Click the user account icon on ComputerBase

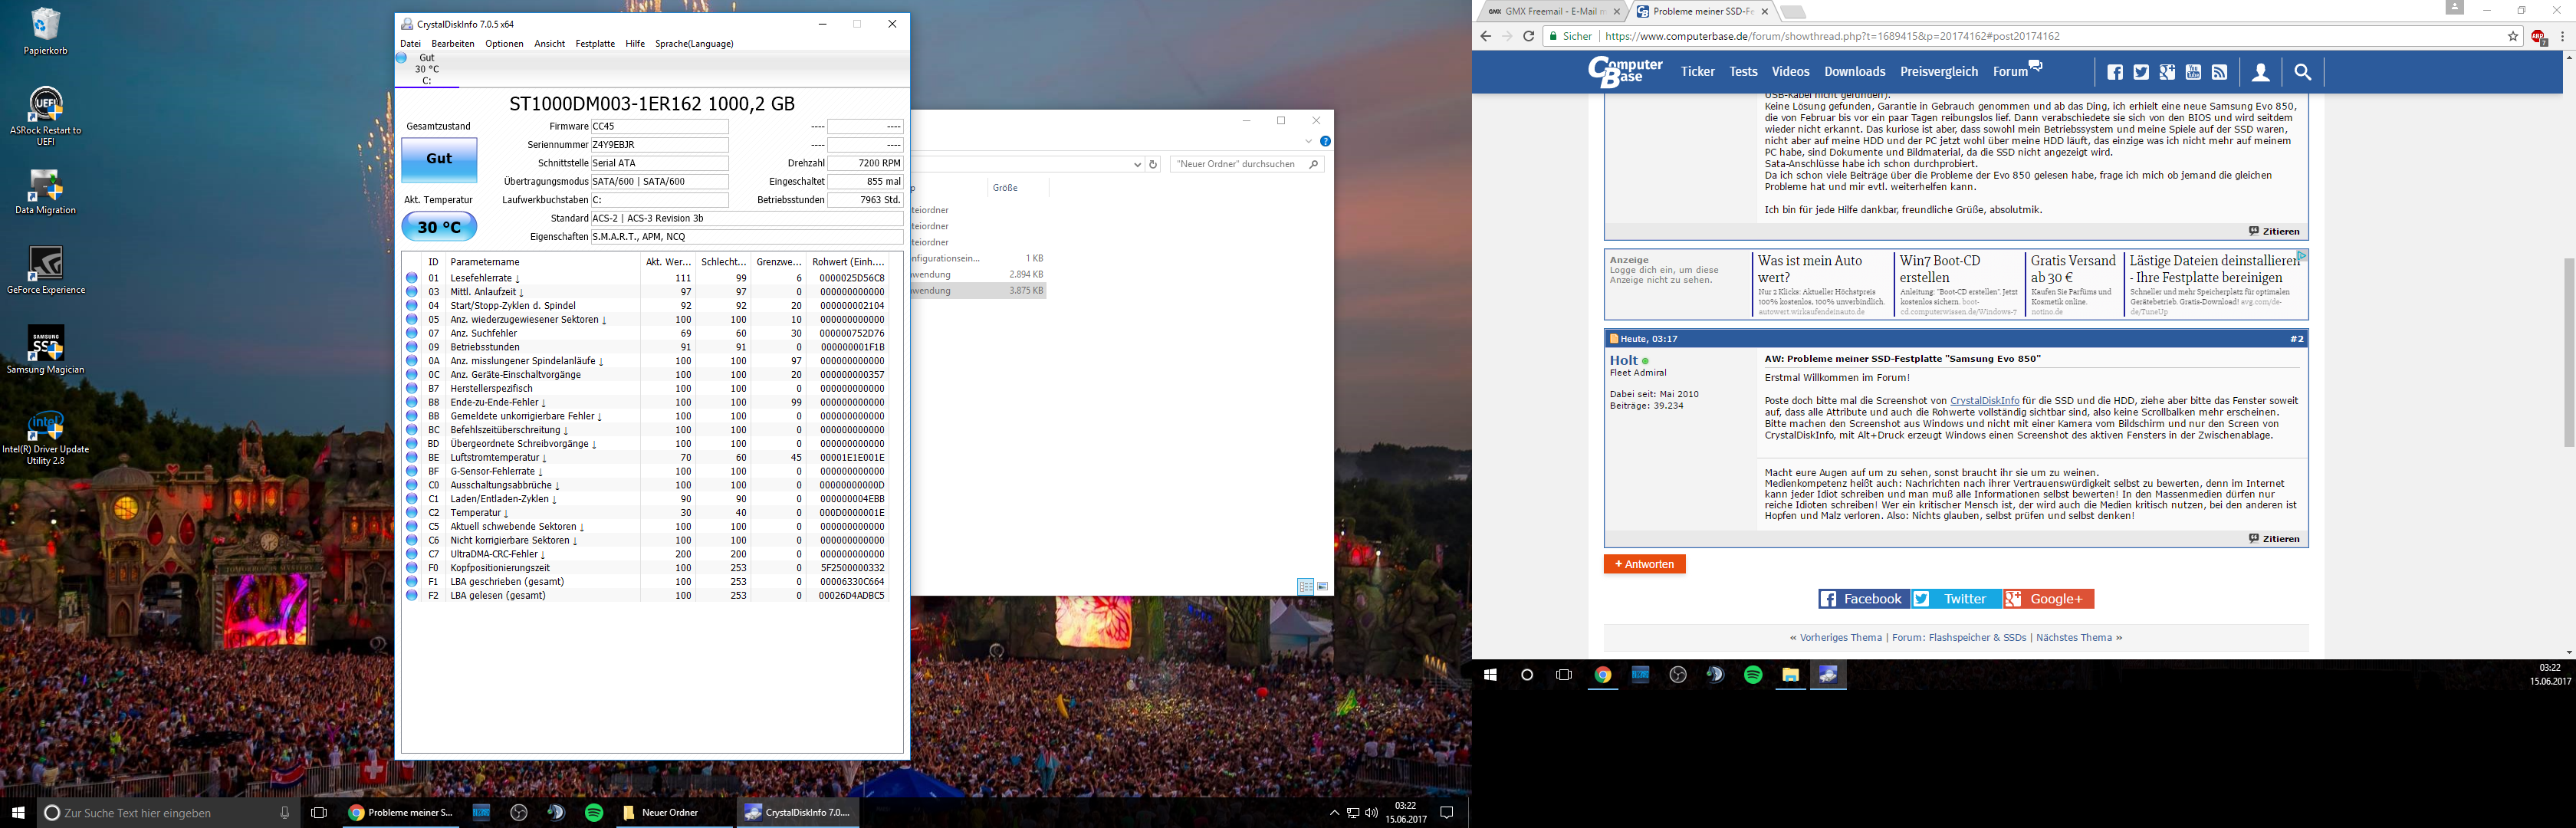(x=2260, y=72)
